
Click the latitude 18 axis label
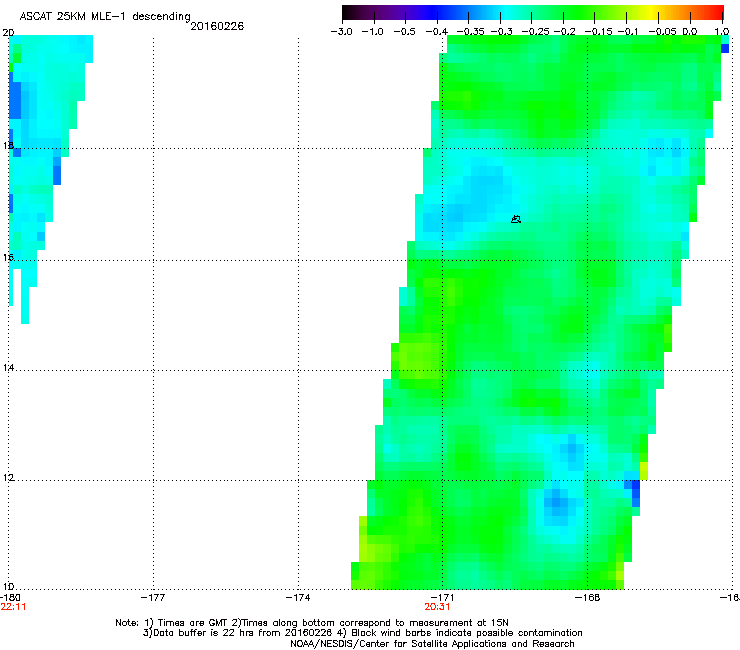pyautogui.click(x=8, y=145)
